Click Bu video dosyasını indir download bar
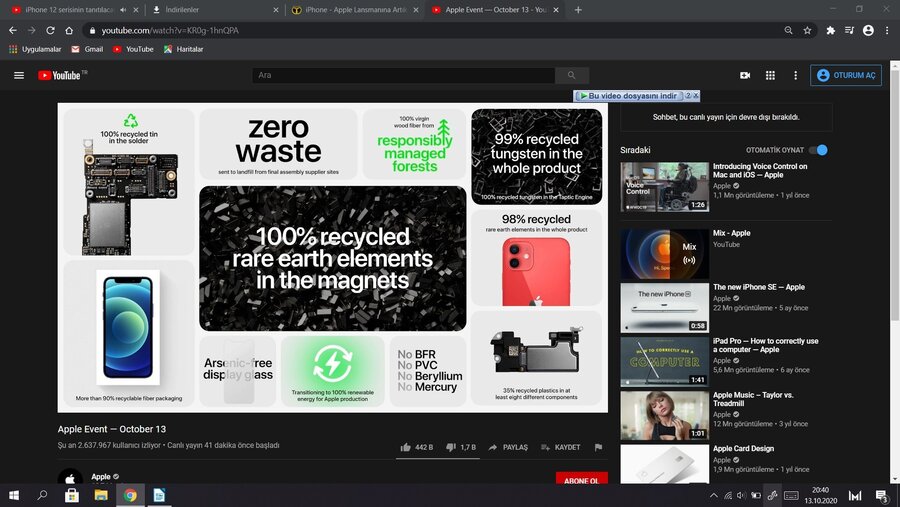The height and width of the screenshot is (507, 900). [x=628, y=96]
